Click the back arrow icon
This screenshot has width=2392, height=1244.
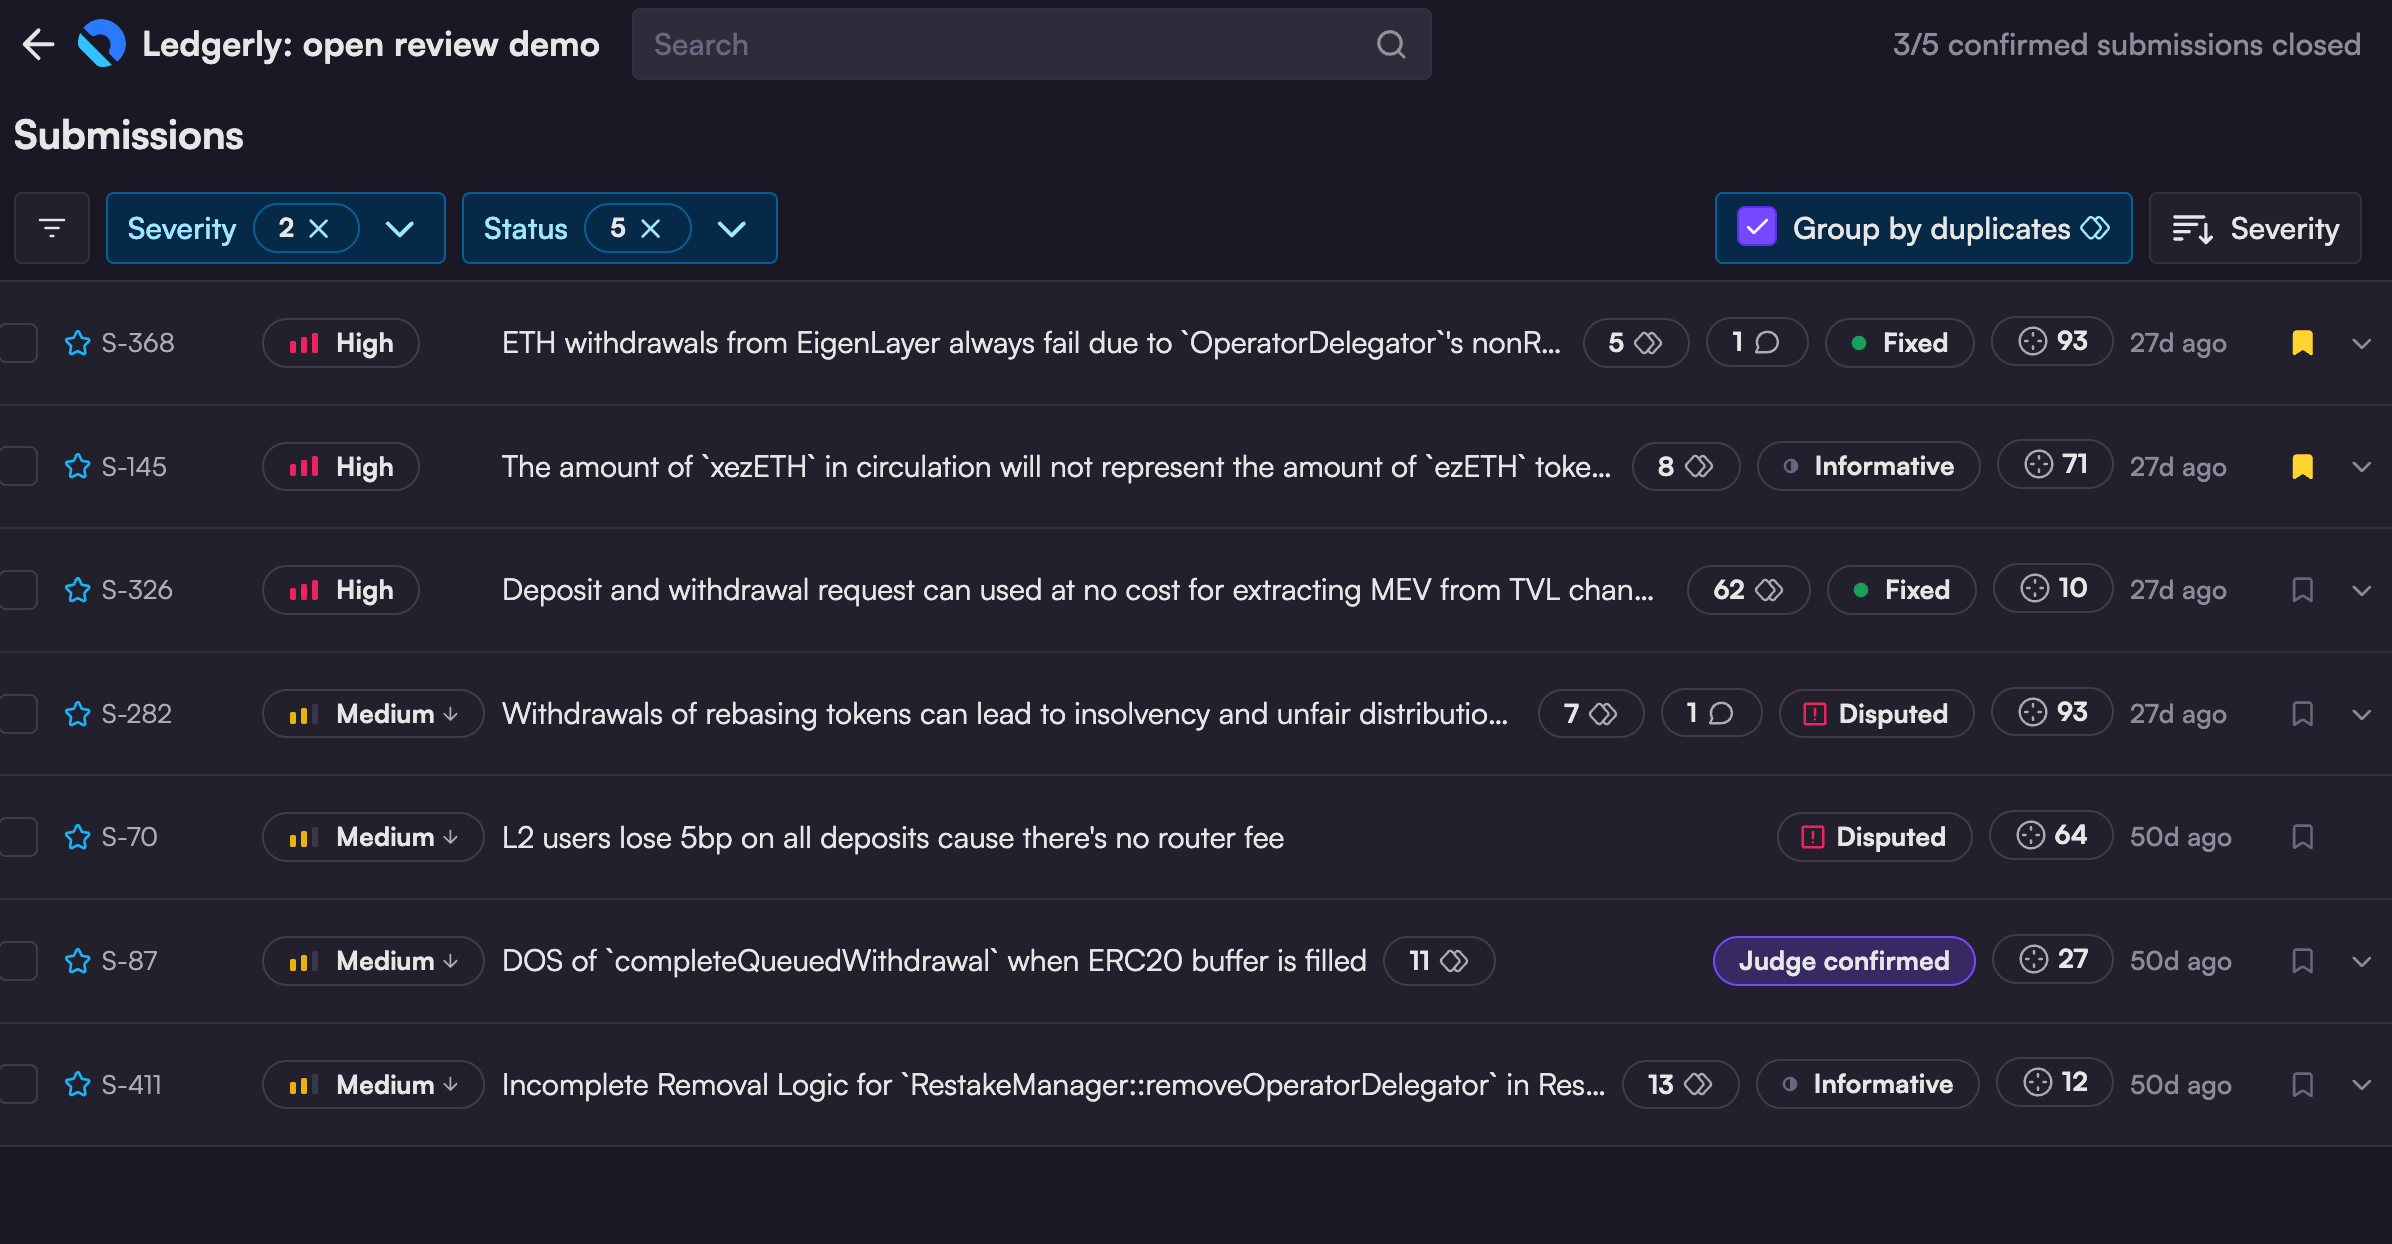tap(38, 44)
